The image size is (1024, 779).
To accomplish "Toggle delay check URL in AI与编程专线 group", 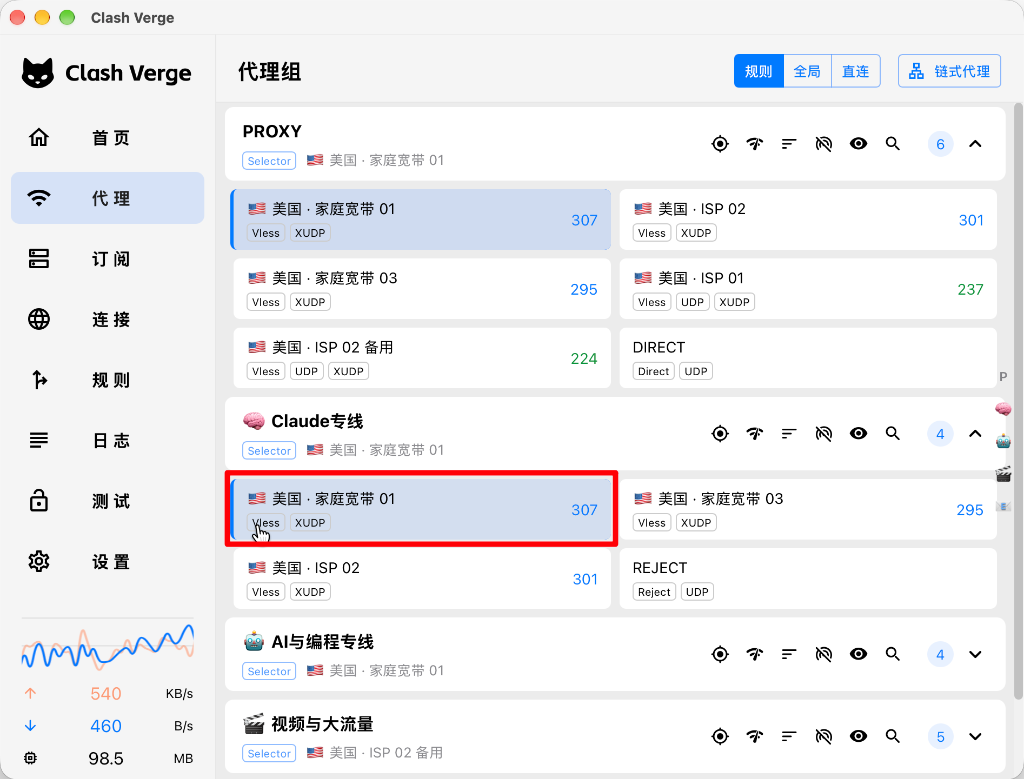I will [x=824, y=654].
